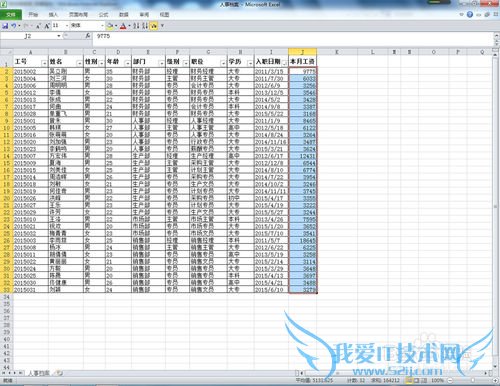Click the Name Box showing J2
The image size is (500, 386).
pyautogui.click(x=28, y=36)
